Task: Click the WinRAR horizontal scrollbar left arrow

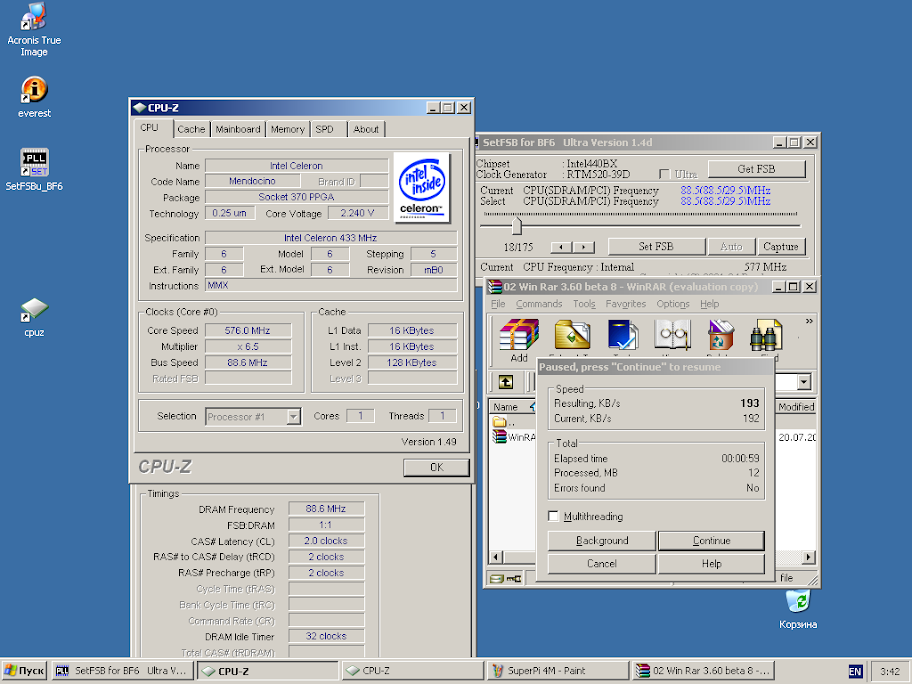Action: click(x=496, y=557)
